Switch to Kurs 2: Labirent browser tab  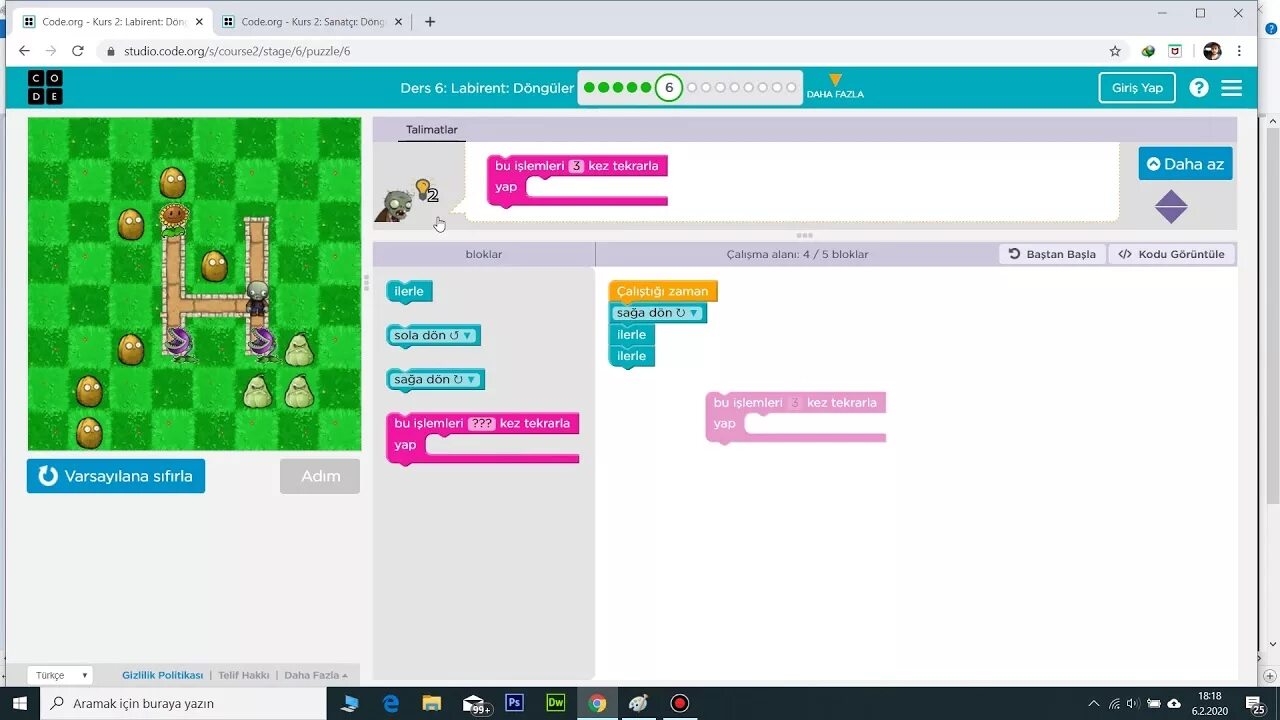click(113, 21)
